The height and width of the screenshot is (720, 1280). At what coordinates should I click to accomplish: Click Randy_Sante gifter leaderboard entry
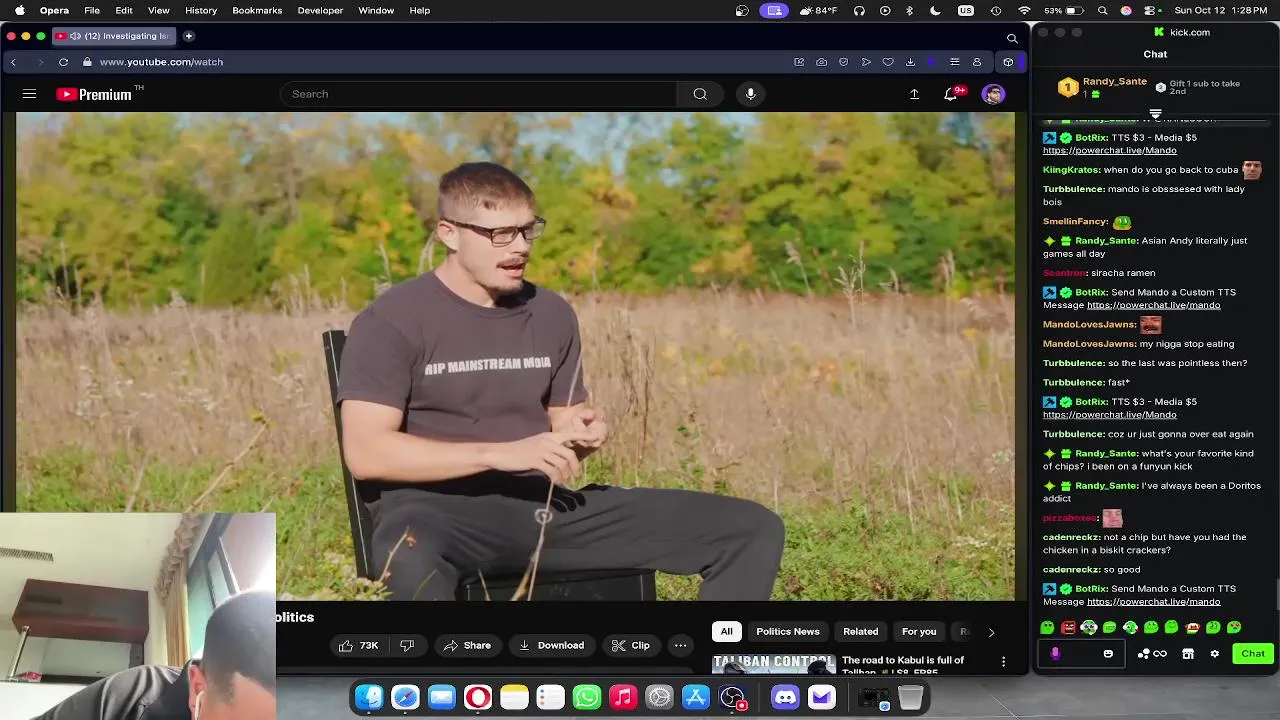point(1103,88)
